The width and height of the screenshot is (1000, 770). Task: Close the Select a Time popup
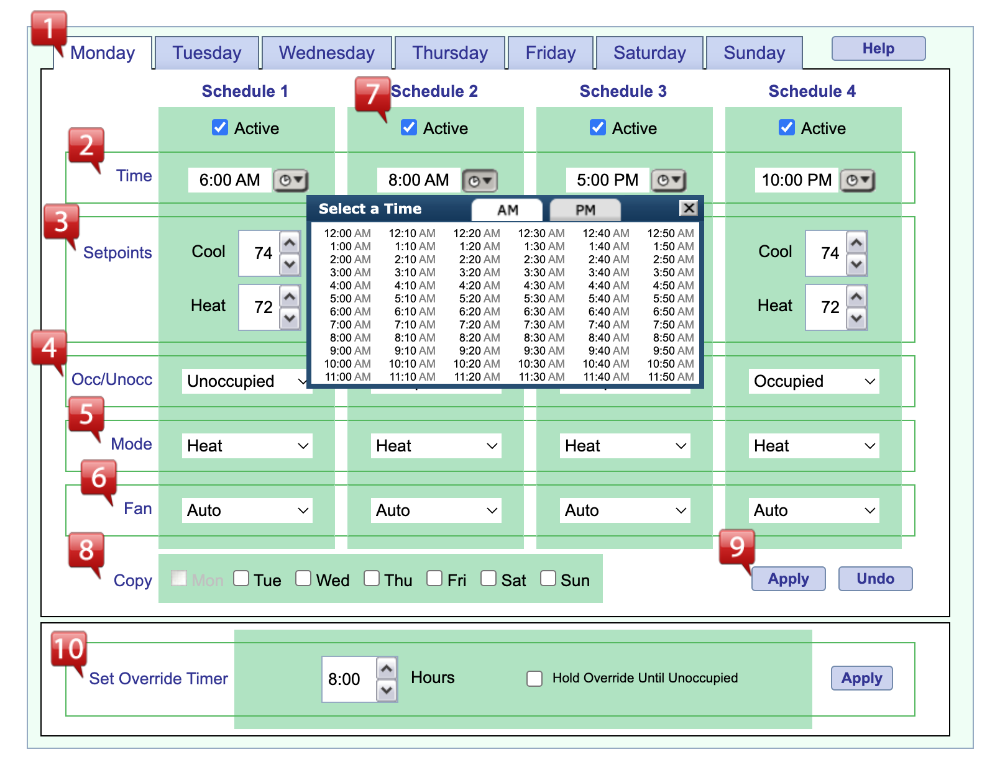pyautogui.click(x=688, y=208)
